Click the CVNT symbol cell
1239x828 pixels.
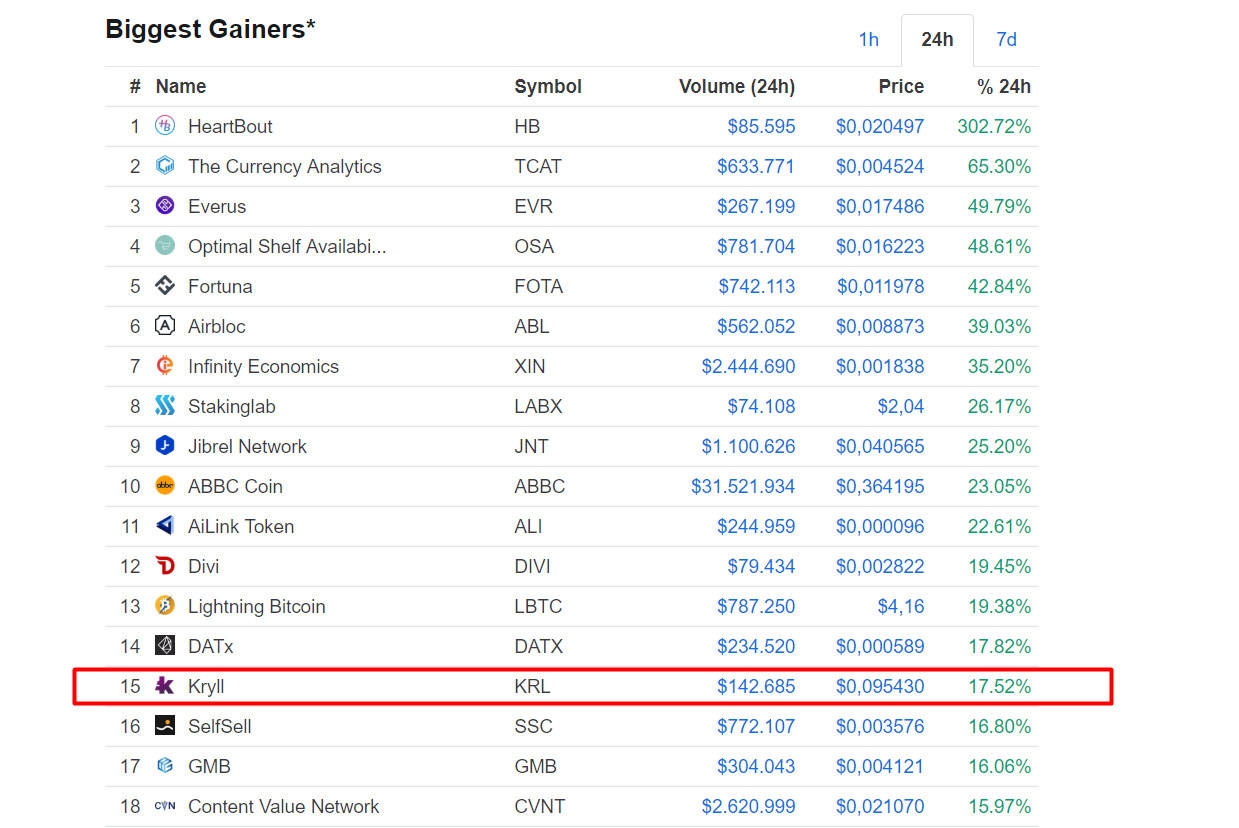coord(540,807)
